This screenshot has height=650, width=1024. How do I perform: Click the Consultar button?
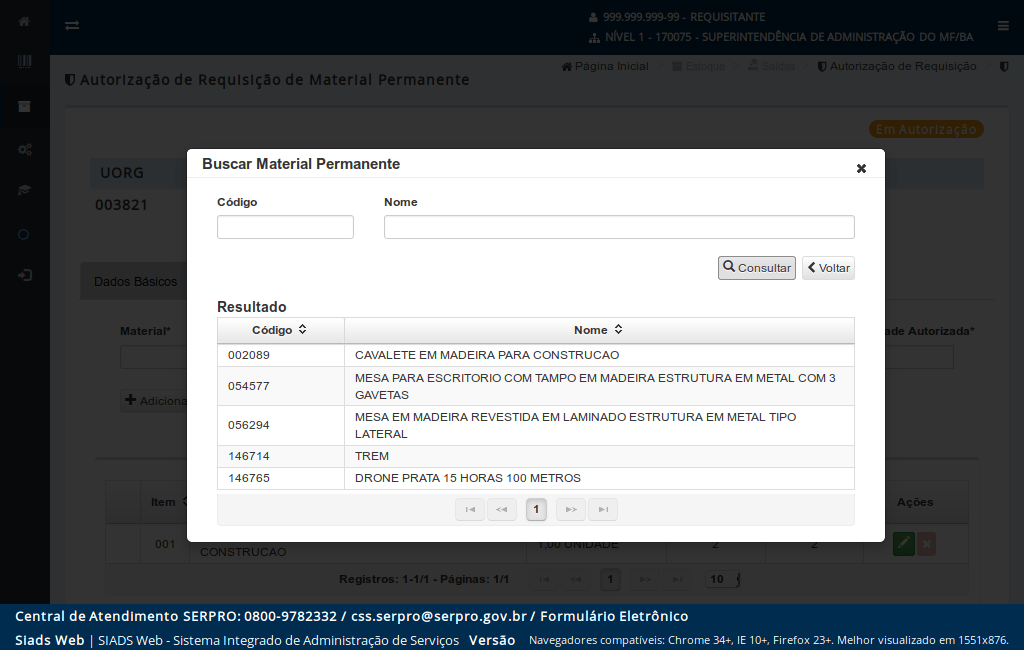757,268
